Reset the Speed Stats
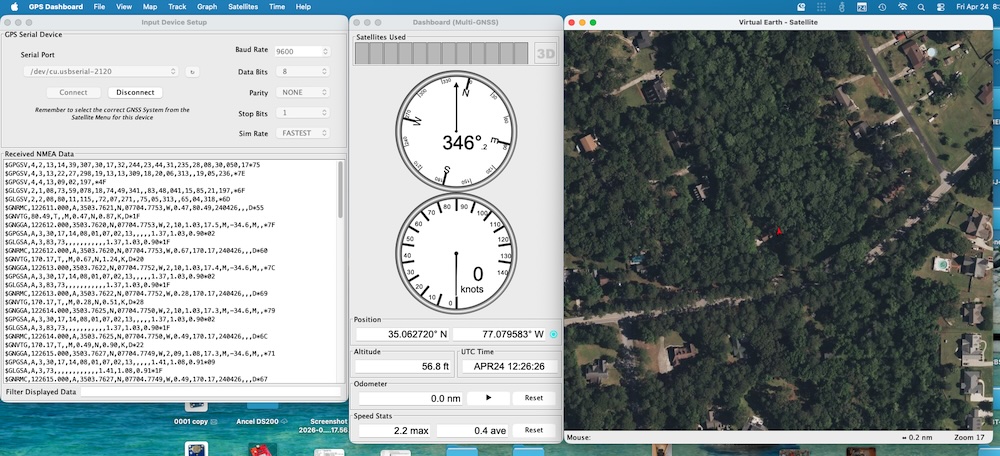 (x=534, y=430)
